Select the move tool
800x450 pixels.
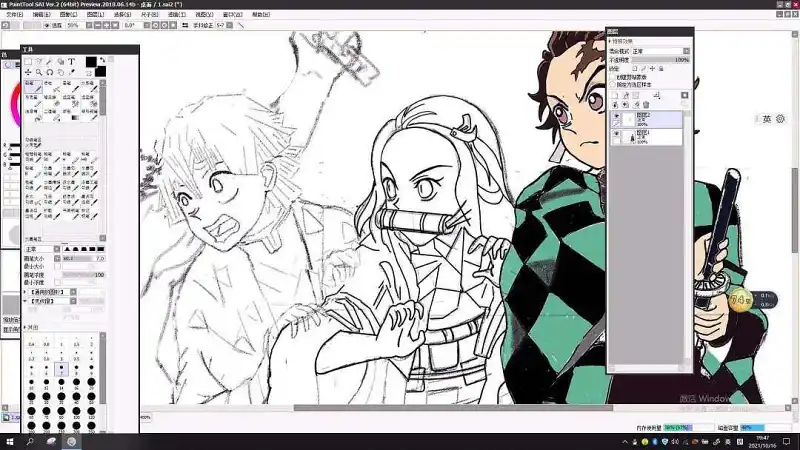[29, 72]
